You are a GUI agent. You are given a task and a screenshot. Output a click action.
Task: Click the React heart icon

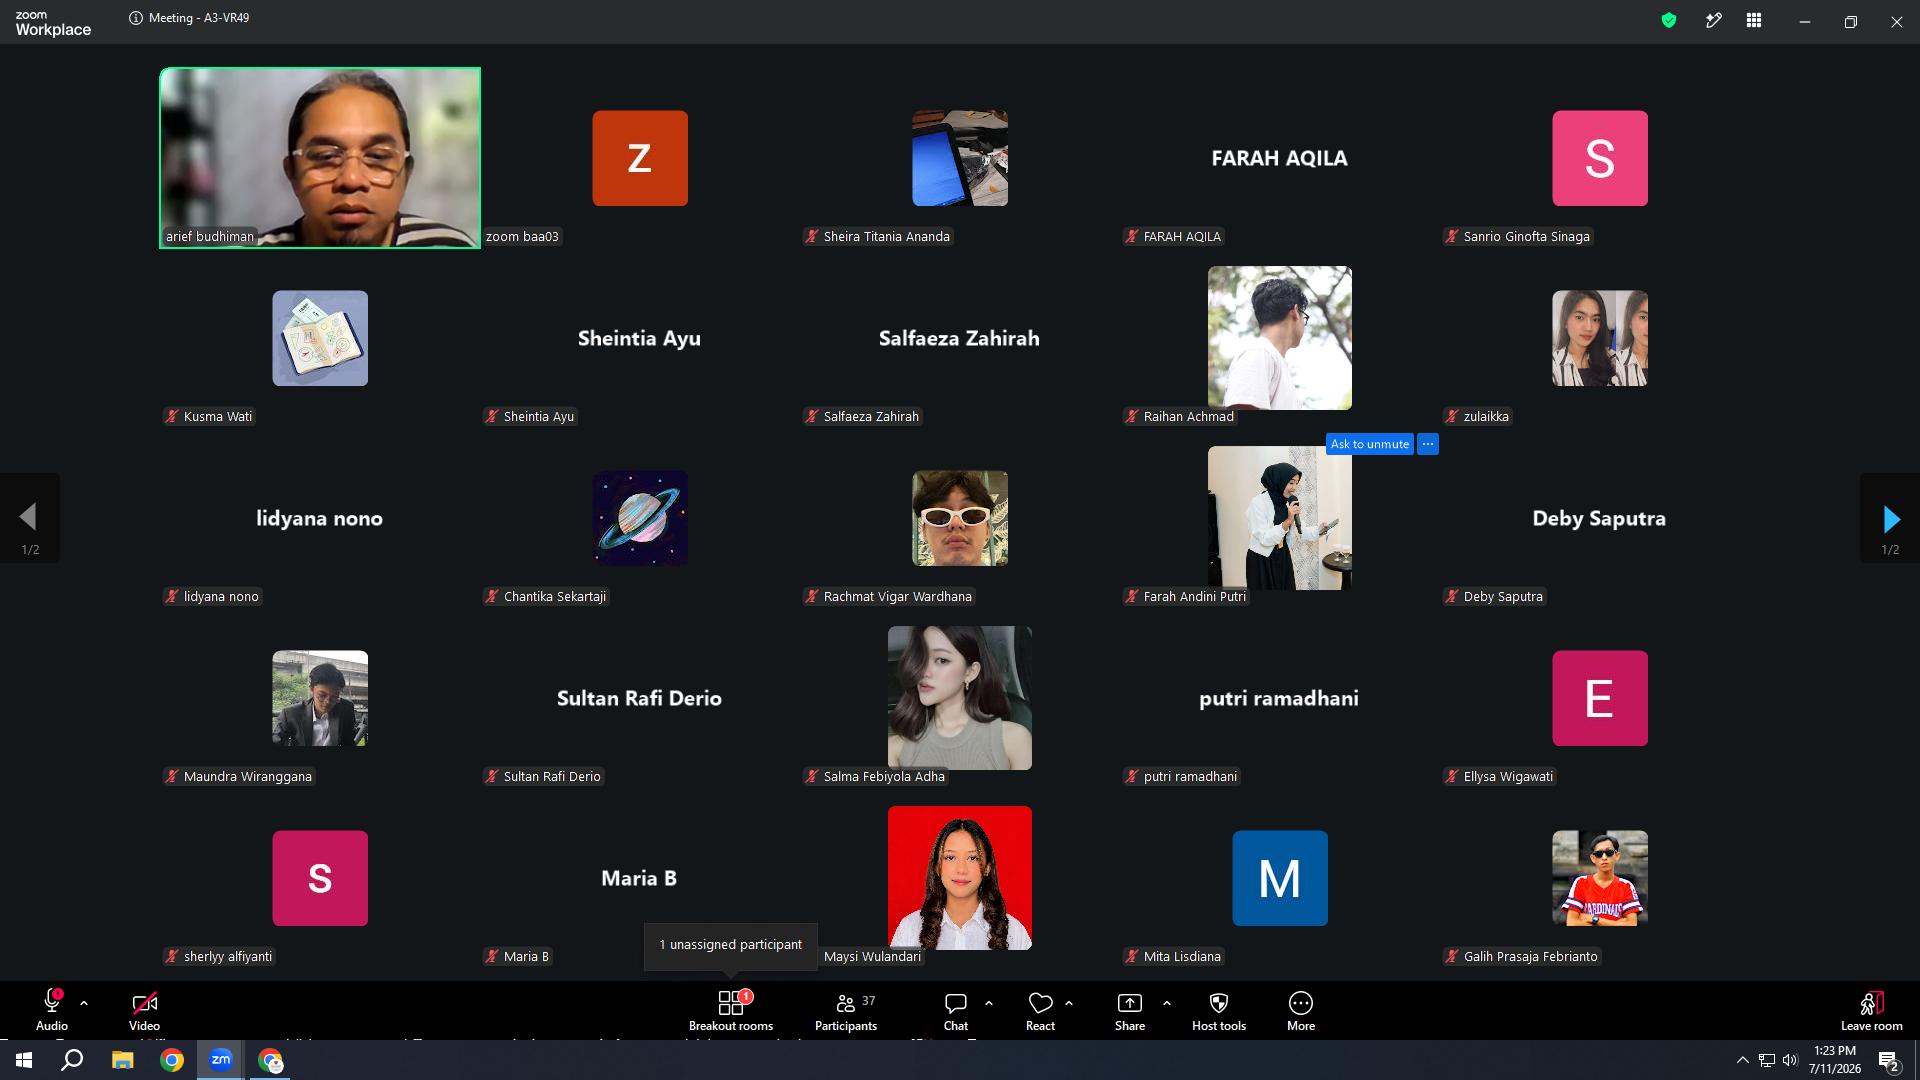tap(1040, 1003)
